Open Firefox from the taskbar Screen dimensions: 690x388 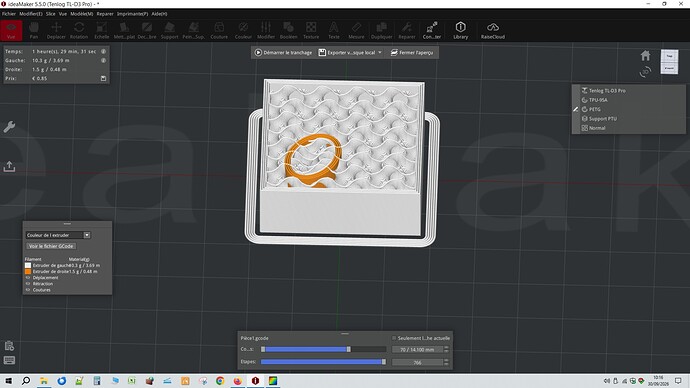238,381
